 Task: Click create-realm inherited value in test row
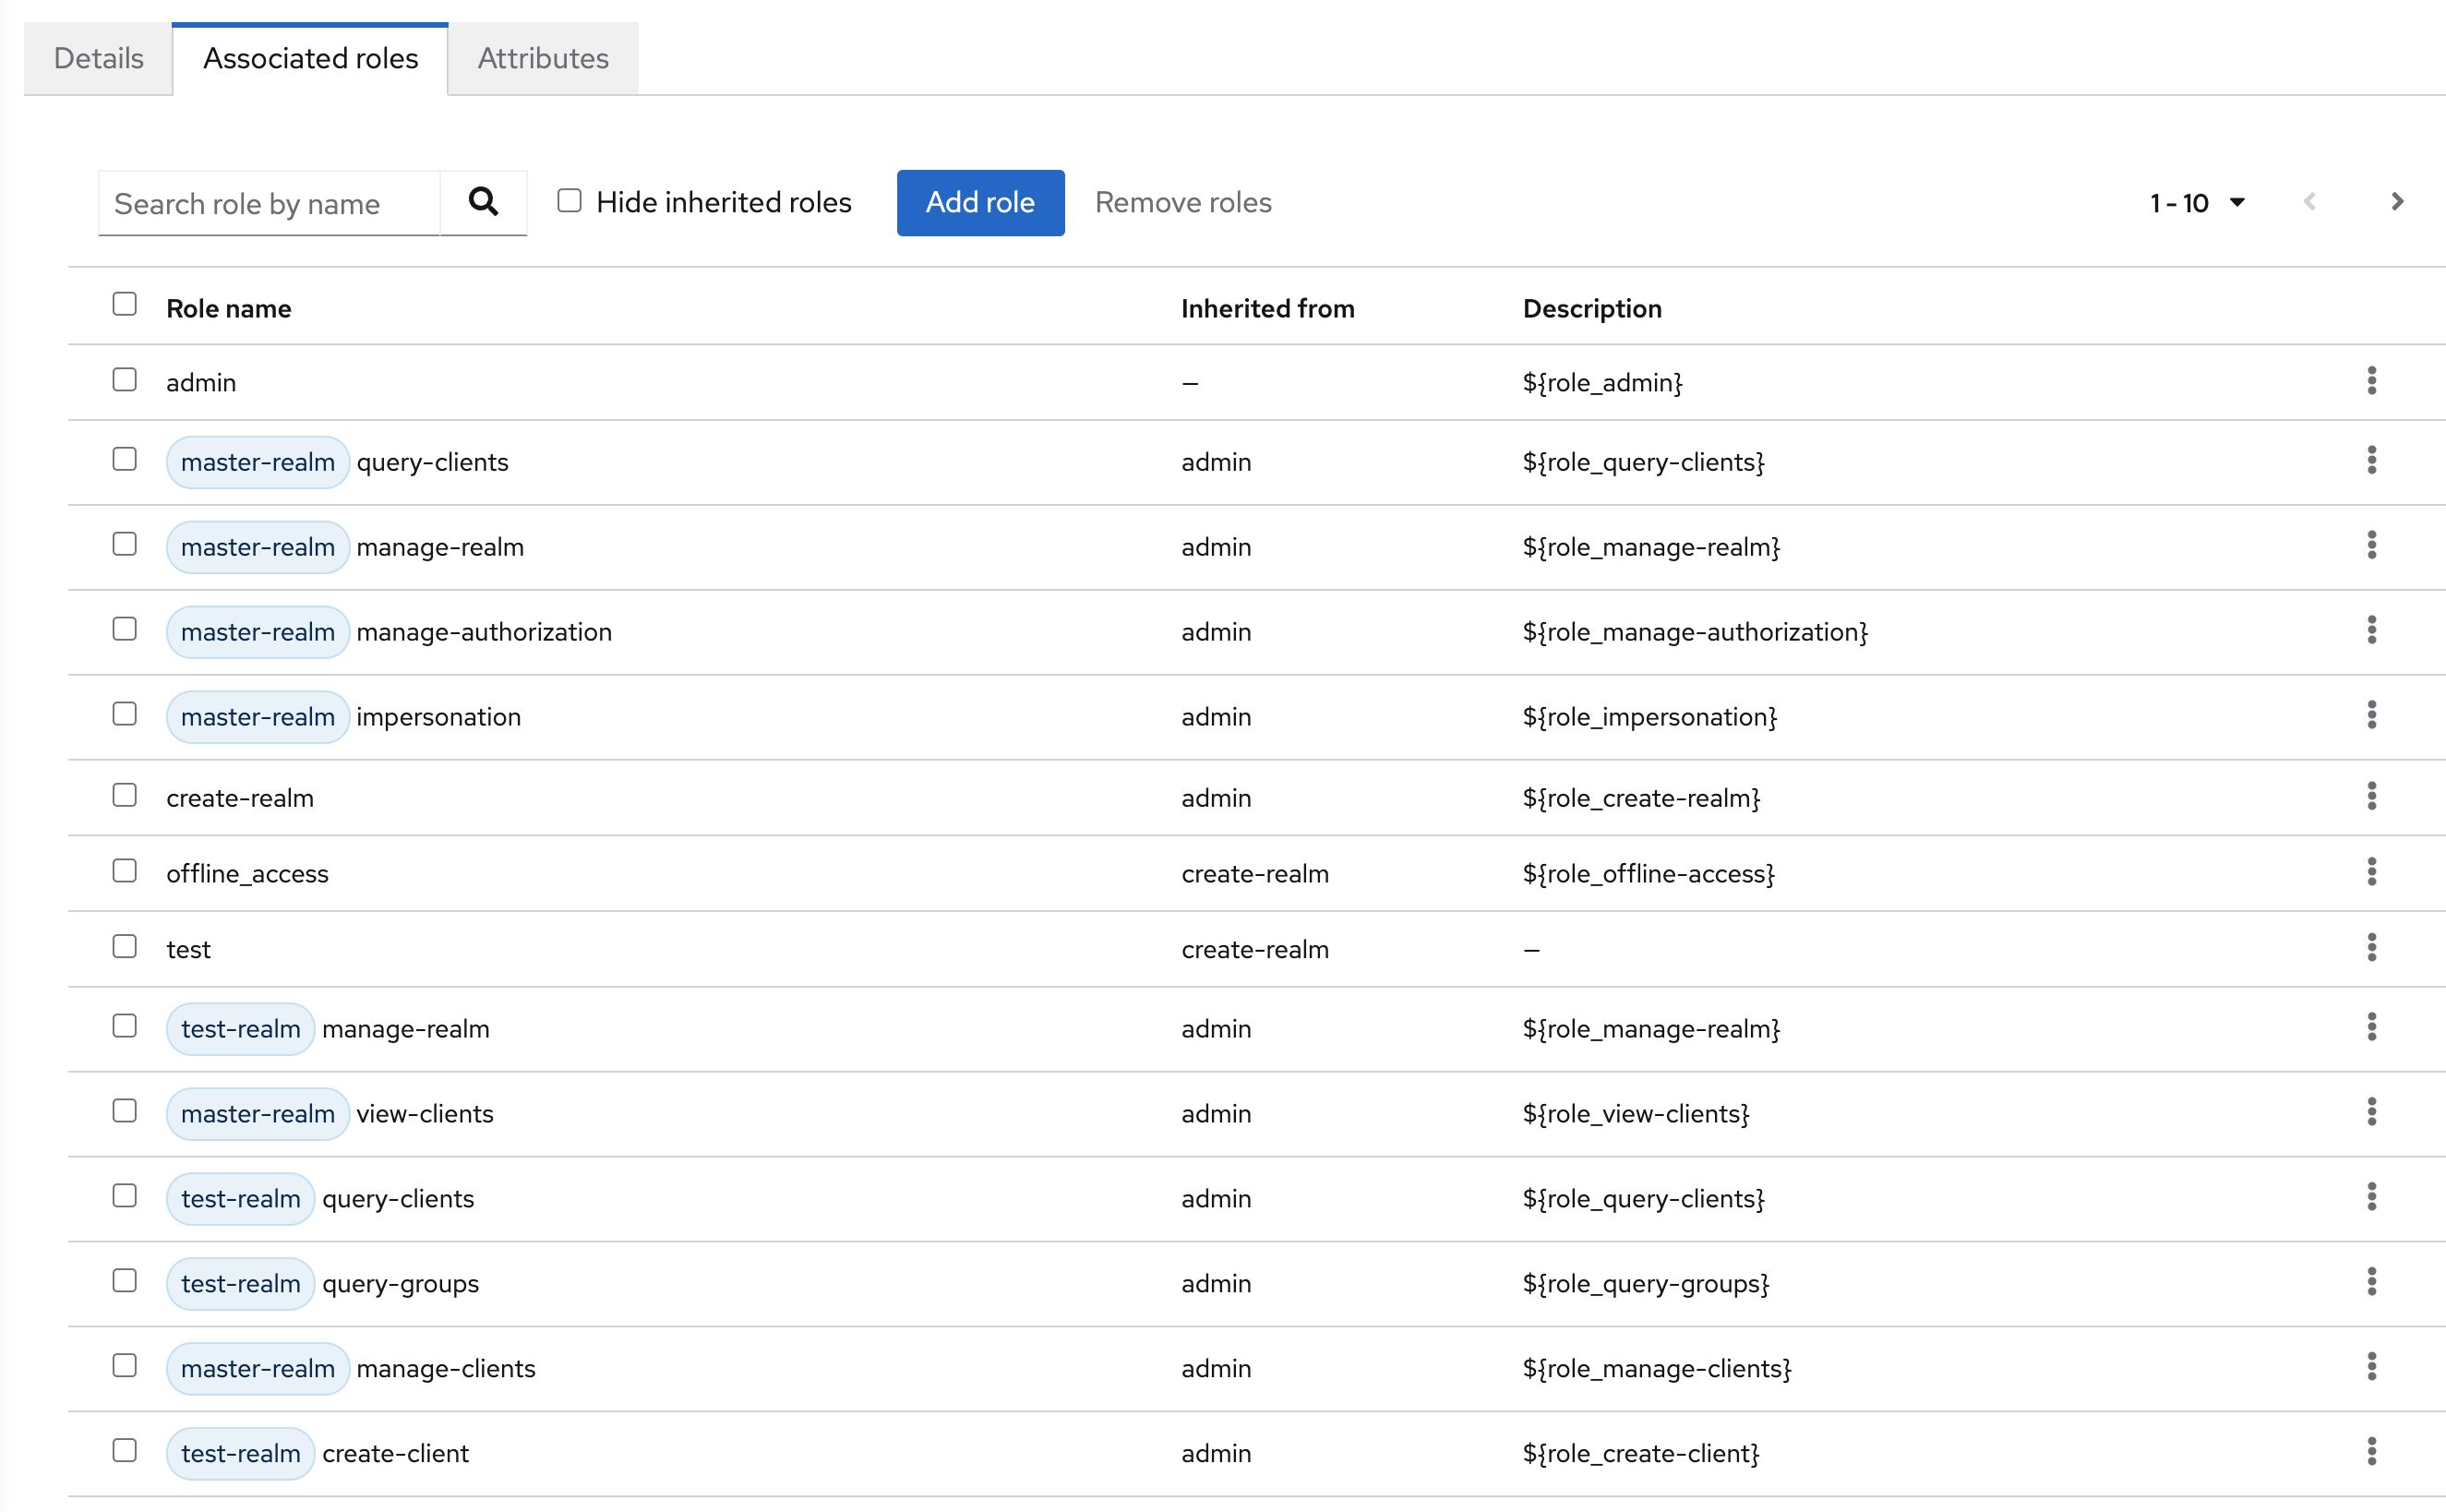[1255, 949]
